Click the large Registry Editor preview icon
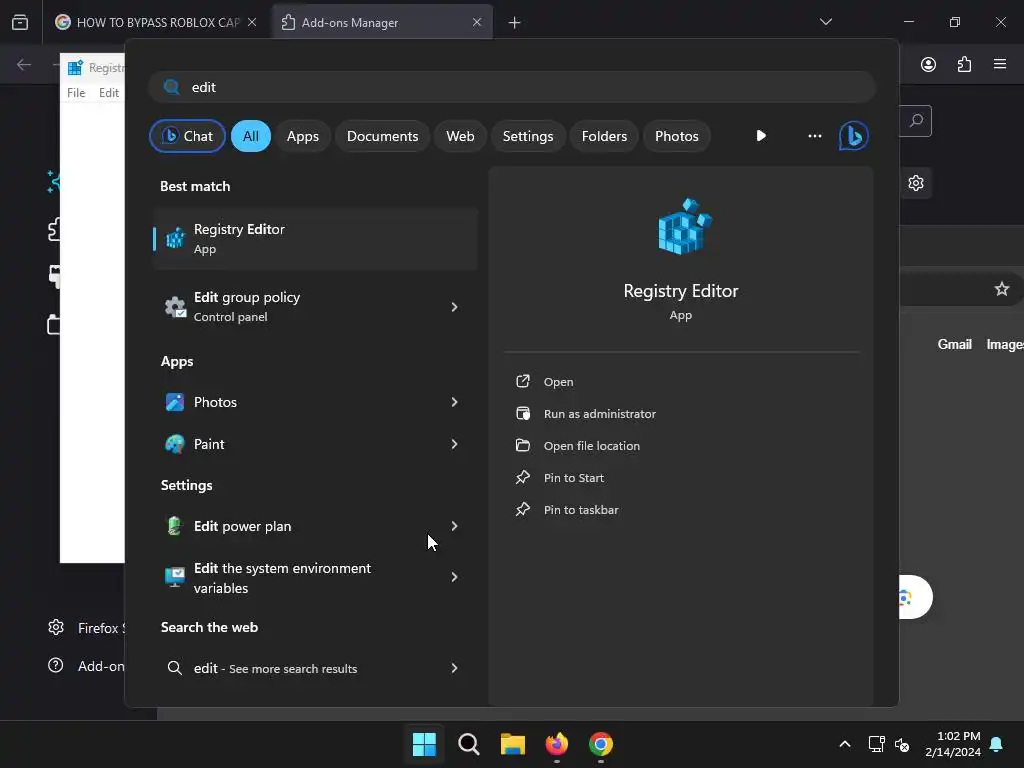 click(684, 227)
